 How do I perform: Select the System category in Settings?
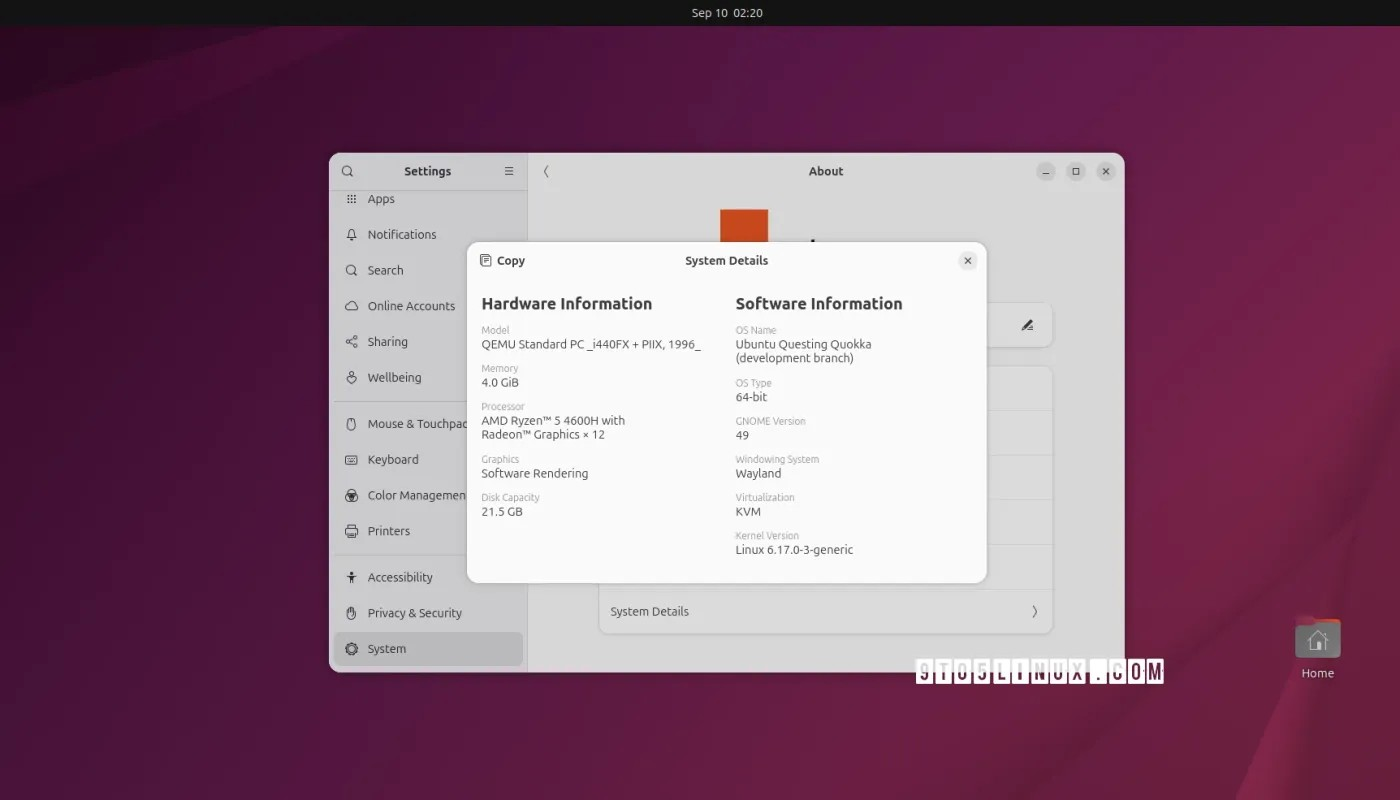point(386,648)
